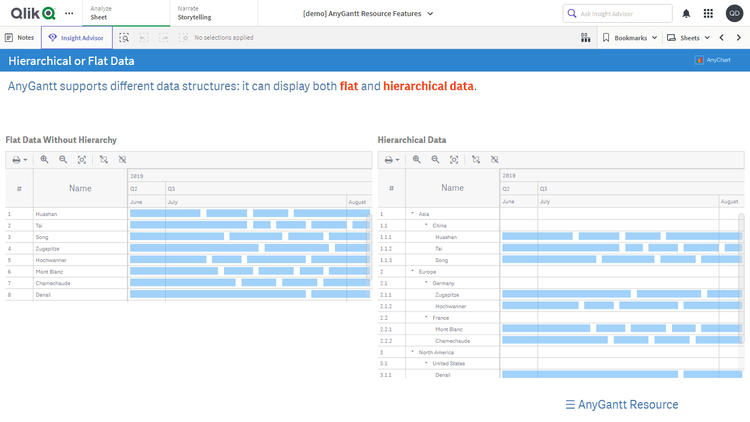Screen dimensions: 750x422
Task: Zoom out on the Hierarchical Data chart
Action: [x=435, y=159]
